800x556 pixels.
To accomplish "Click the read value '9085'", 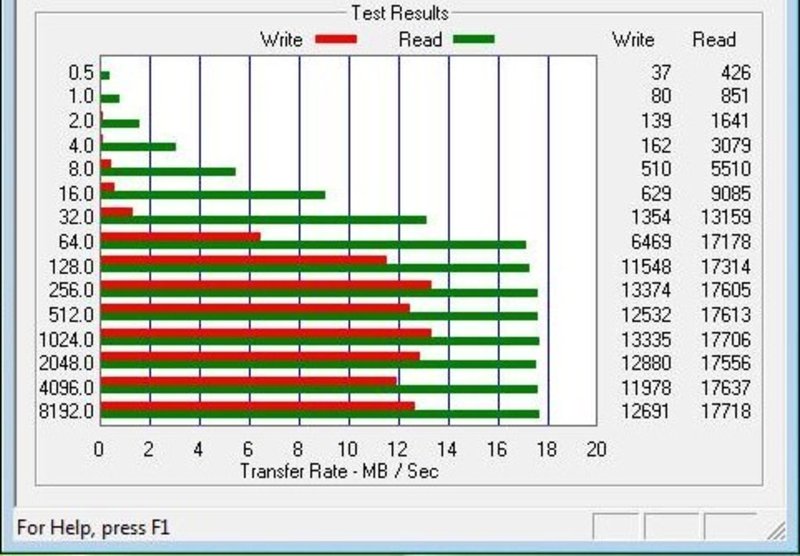I will (x=731, y=194).
